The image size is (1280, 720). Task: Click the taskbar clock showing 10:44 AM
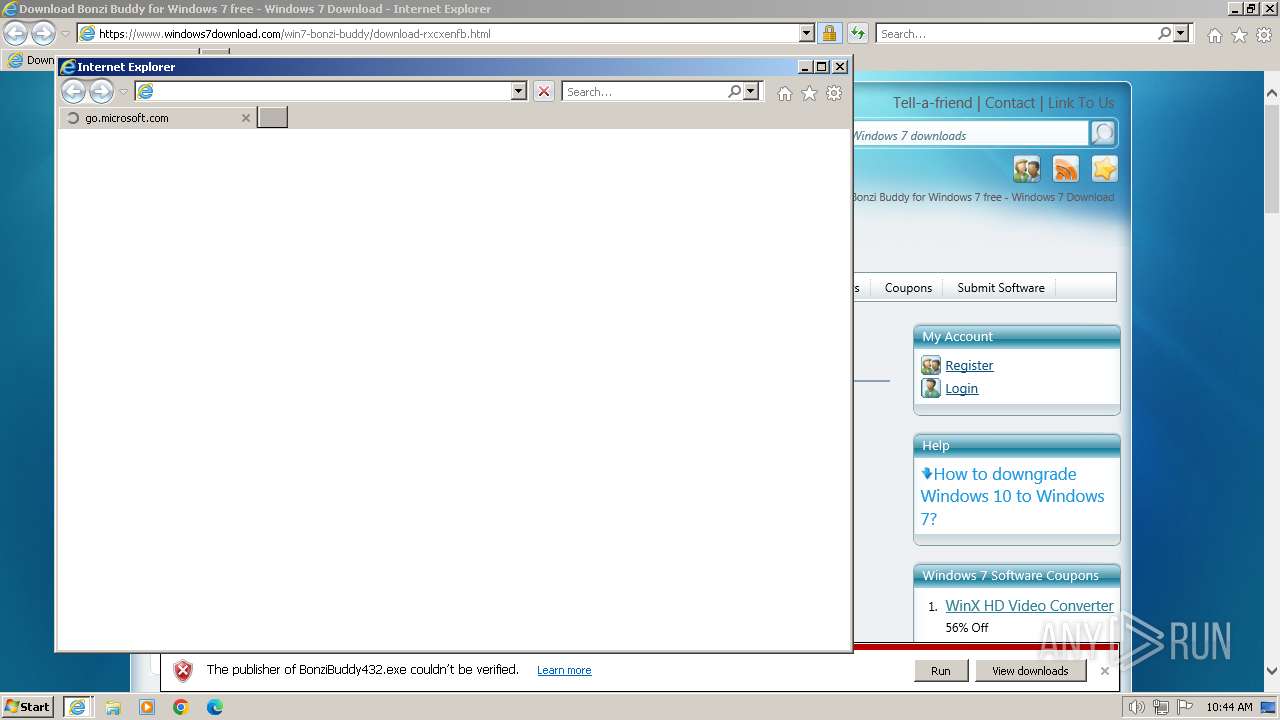1229,707
